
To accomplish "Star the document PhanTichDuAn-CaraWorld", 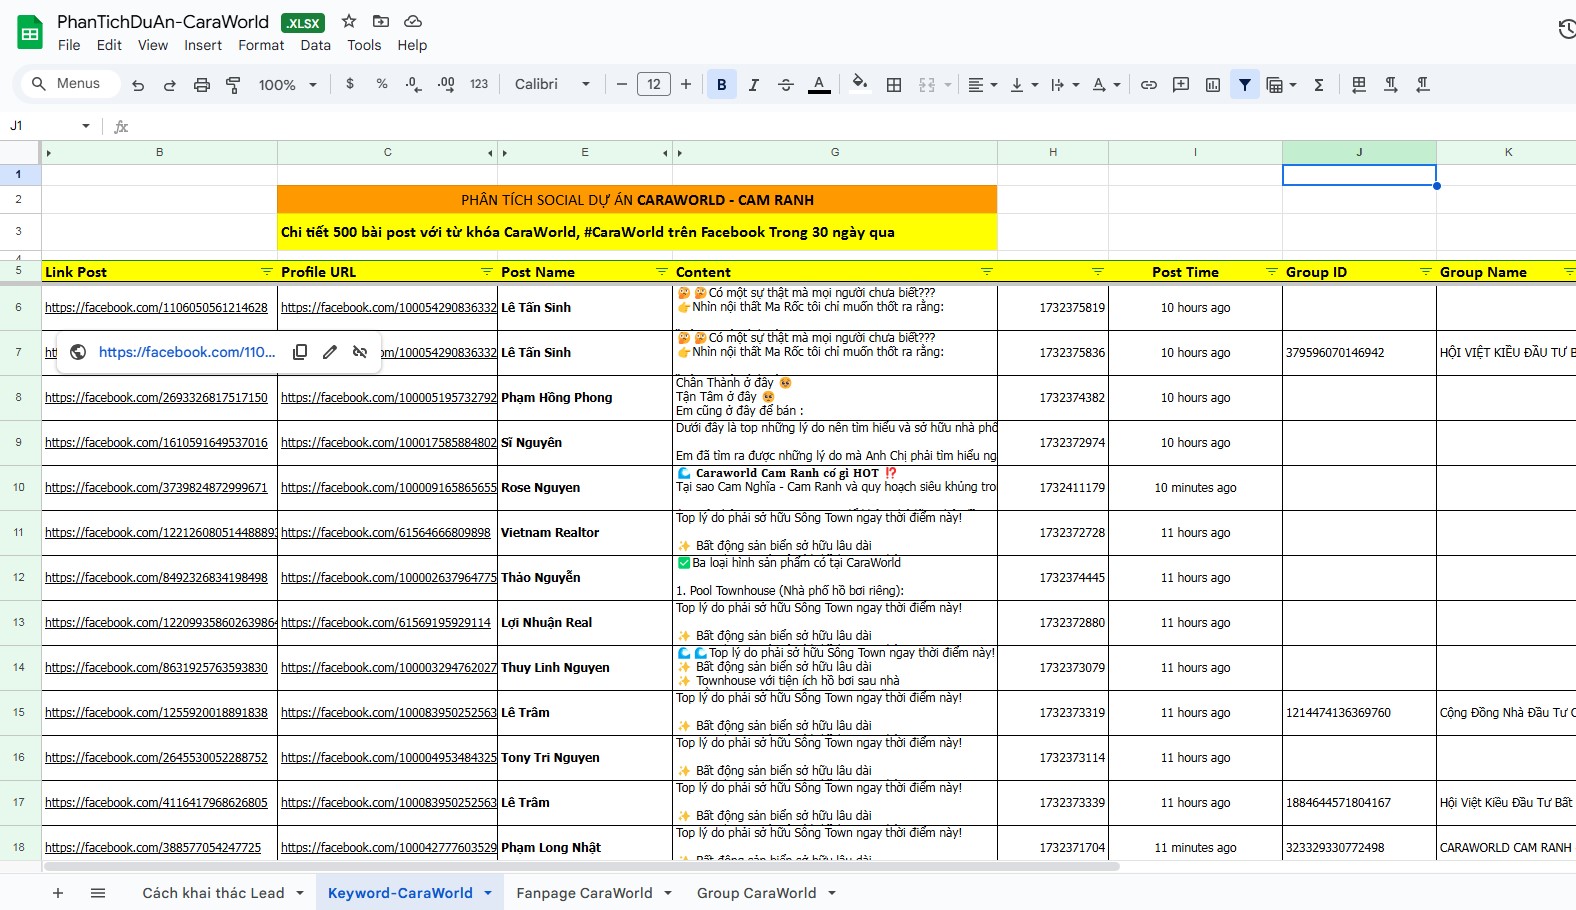I will click(349, 21).
